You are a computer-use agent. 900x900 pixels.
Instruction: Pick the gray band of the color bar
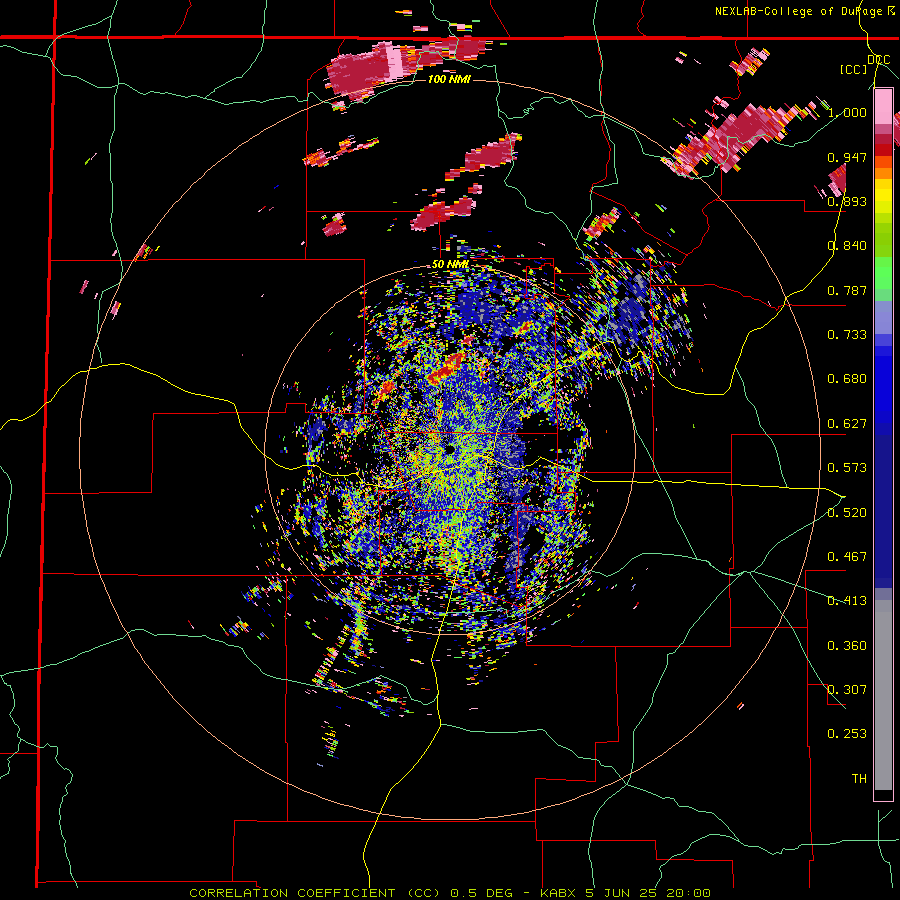coord(883,695)
